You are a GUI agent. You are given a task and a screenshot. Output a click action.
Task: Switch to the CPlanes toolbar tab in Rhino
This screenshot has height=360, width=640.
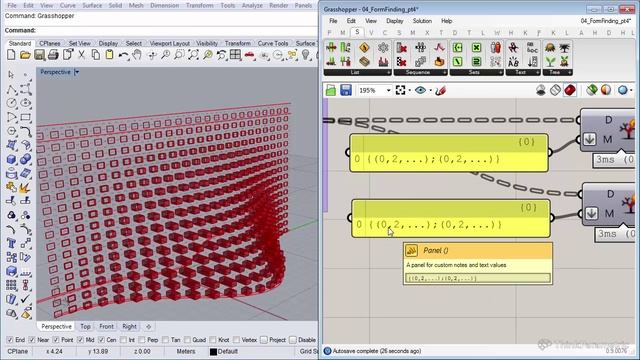click(50, 43)
